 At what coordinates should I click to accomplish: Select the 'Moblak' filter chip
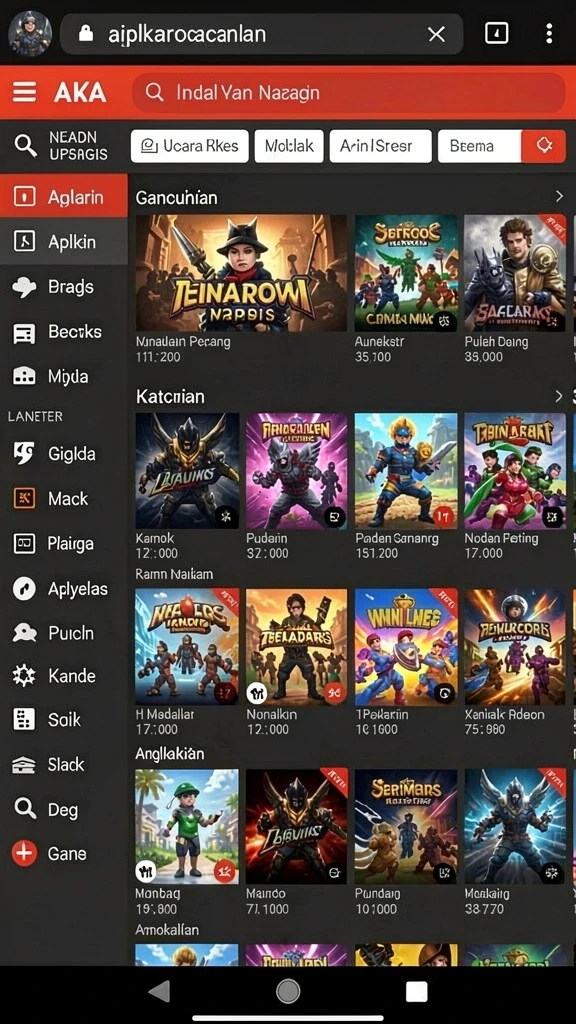pyautogui.click(x=289, y=146)
